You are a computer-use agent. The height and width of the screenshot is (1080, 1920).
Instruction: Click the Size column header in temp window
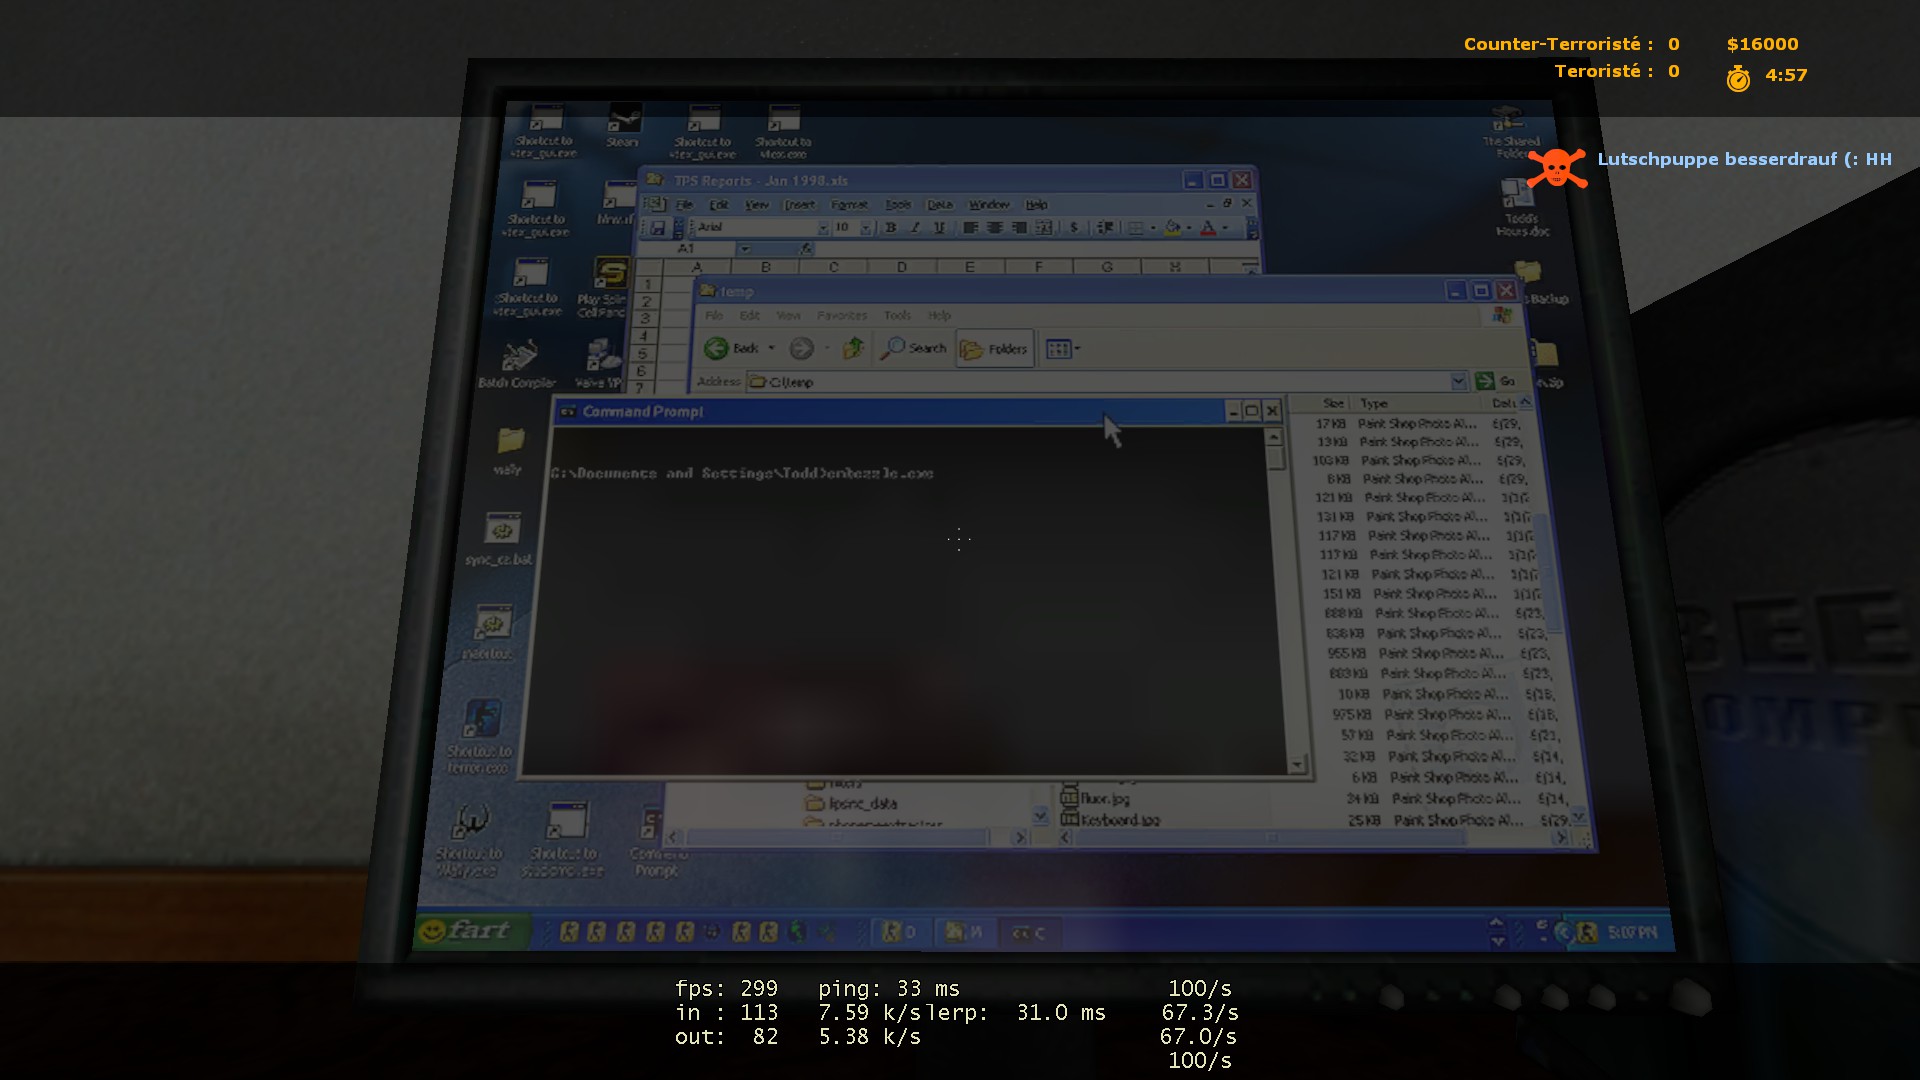1321,404
